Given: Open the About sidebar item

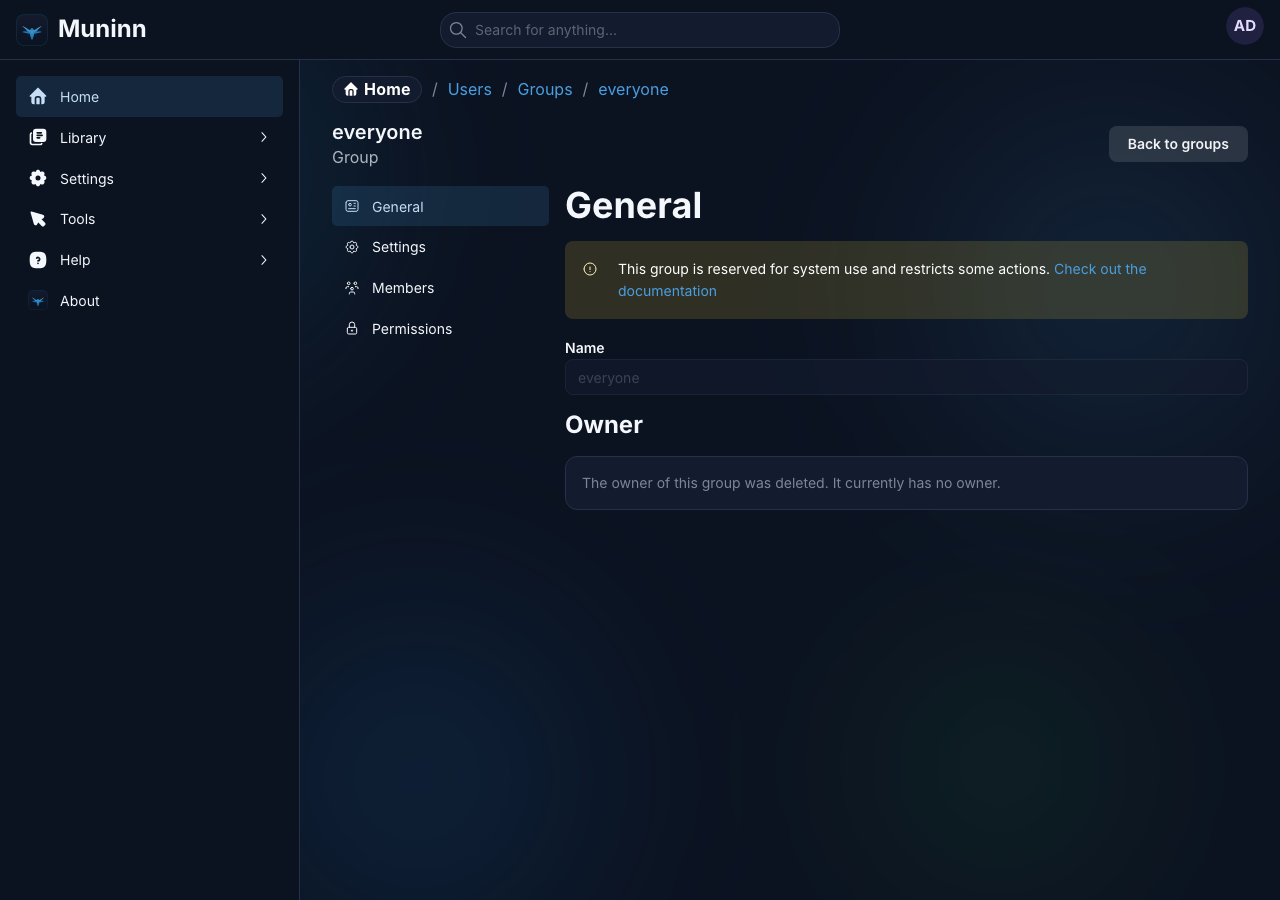Looking at the screenshot, I should [149, 301].
